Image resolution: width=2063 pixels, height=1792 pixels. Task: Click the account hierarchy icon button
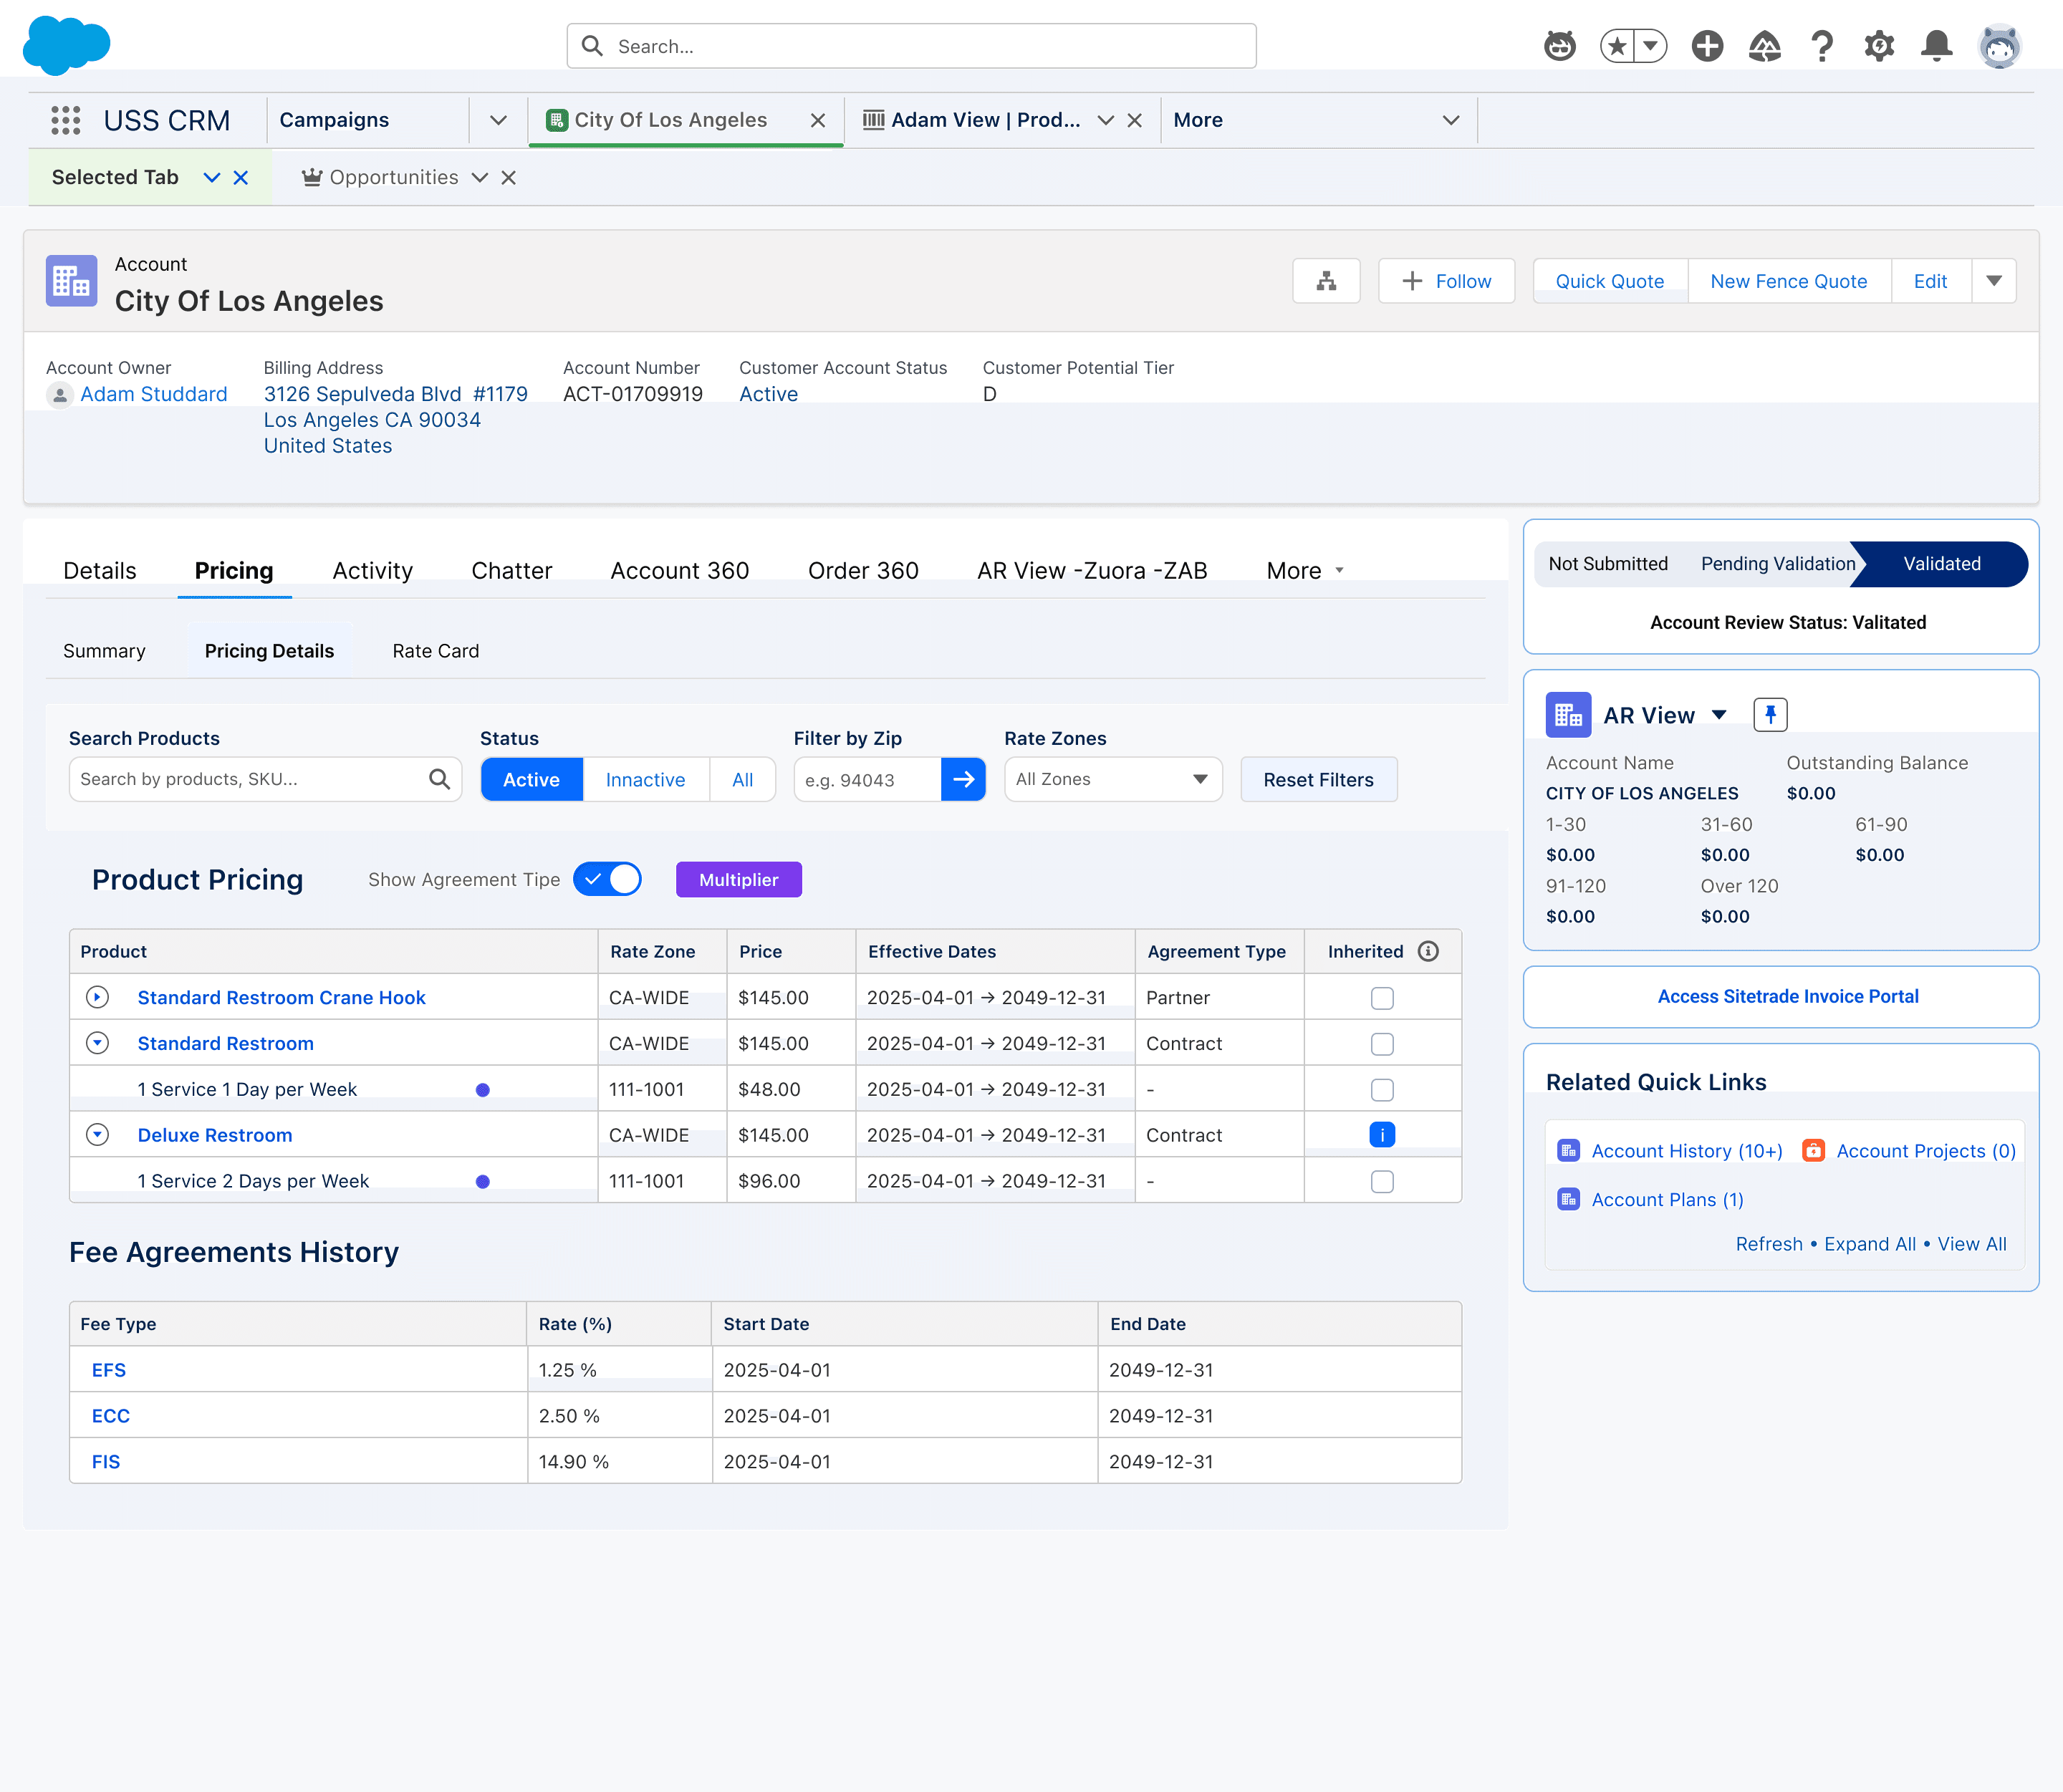point(1326,281)
